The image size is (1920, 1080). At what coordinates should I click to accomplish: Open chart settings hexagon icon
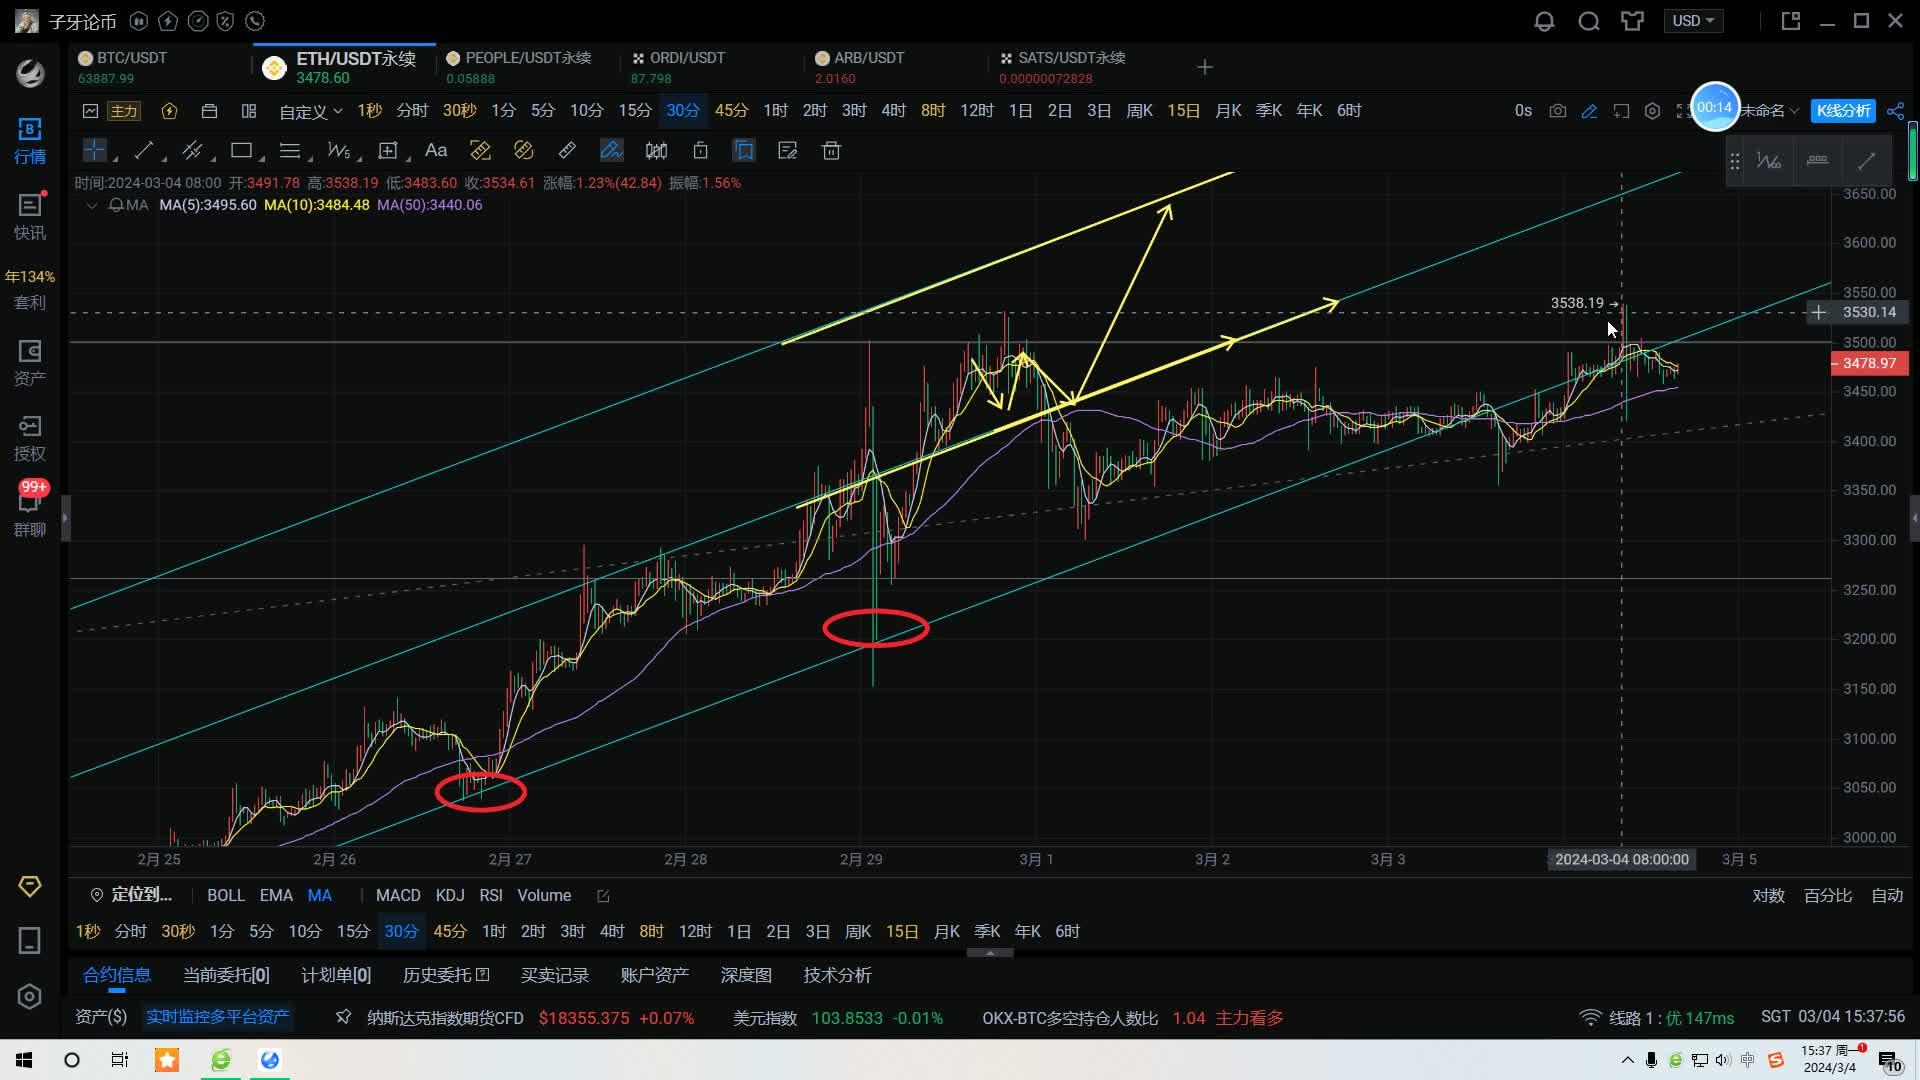tap(1652, 111)
